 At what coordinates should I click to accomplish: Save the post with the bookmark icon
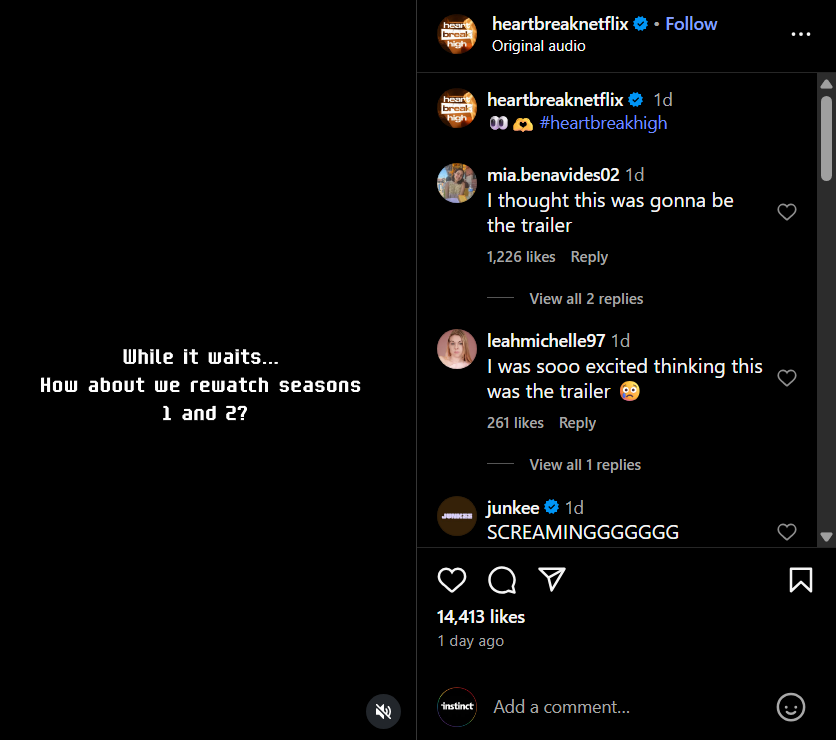coord(801,580)
